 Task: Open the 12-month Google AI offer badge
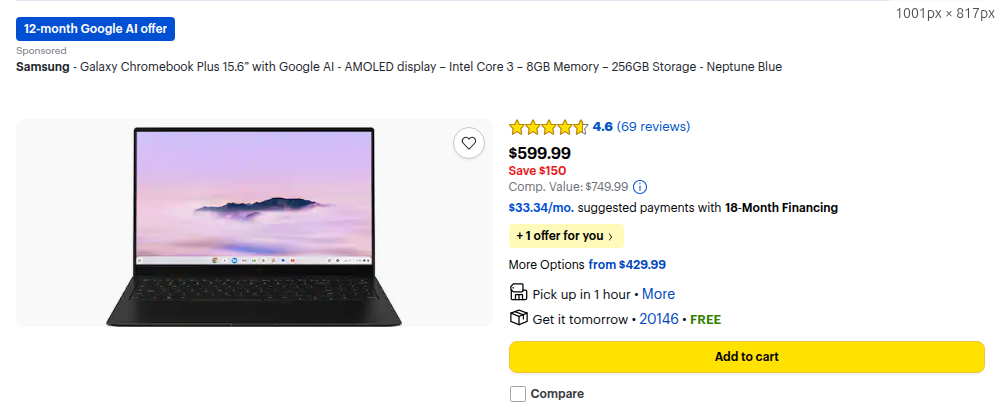95,29
